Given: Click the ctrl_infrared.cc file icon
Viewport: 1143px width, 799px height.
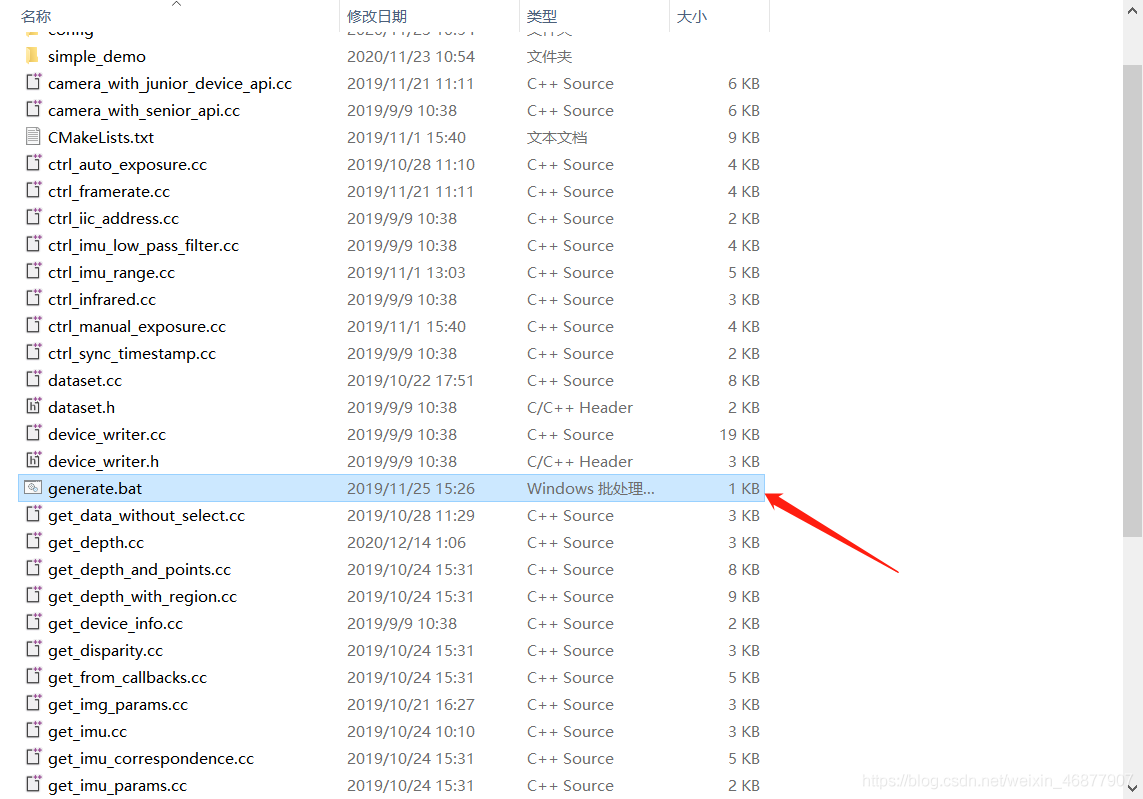Looking at the screenshot, I should click(34, 298).
